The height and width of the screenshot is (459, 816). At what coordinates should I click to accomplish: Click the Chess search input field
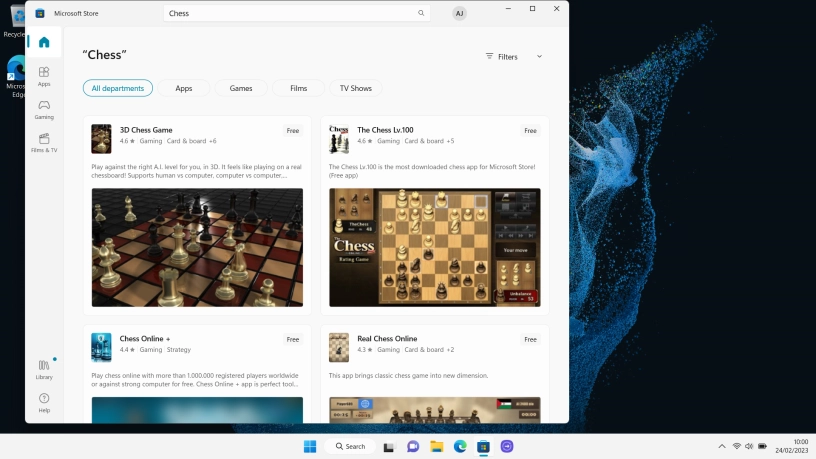tap(290, 14)
